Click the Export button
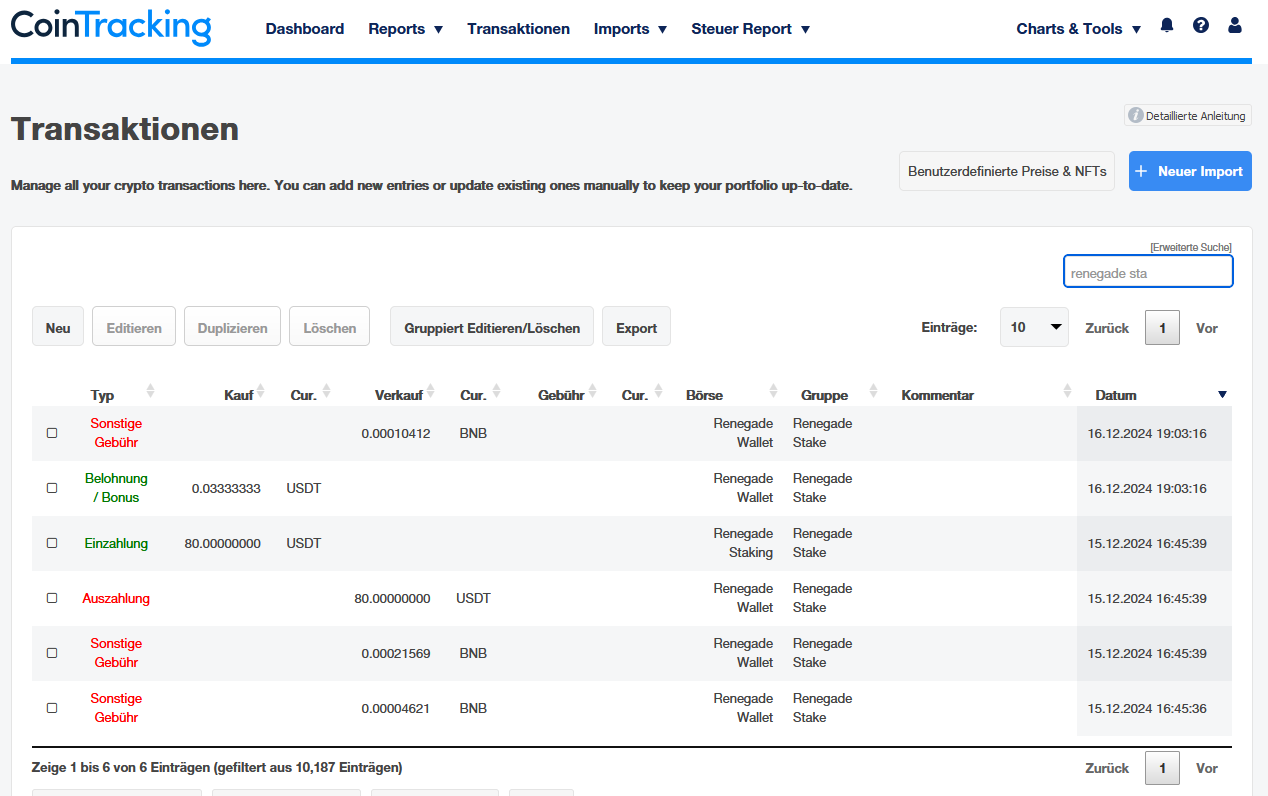 636,327
